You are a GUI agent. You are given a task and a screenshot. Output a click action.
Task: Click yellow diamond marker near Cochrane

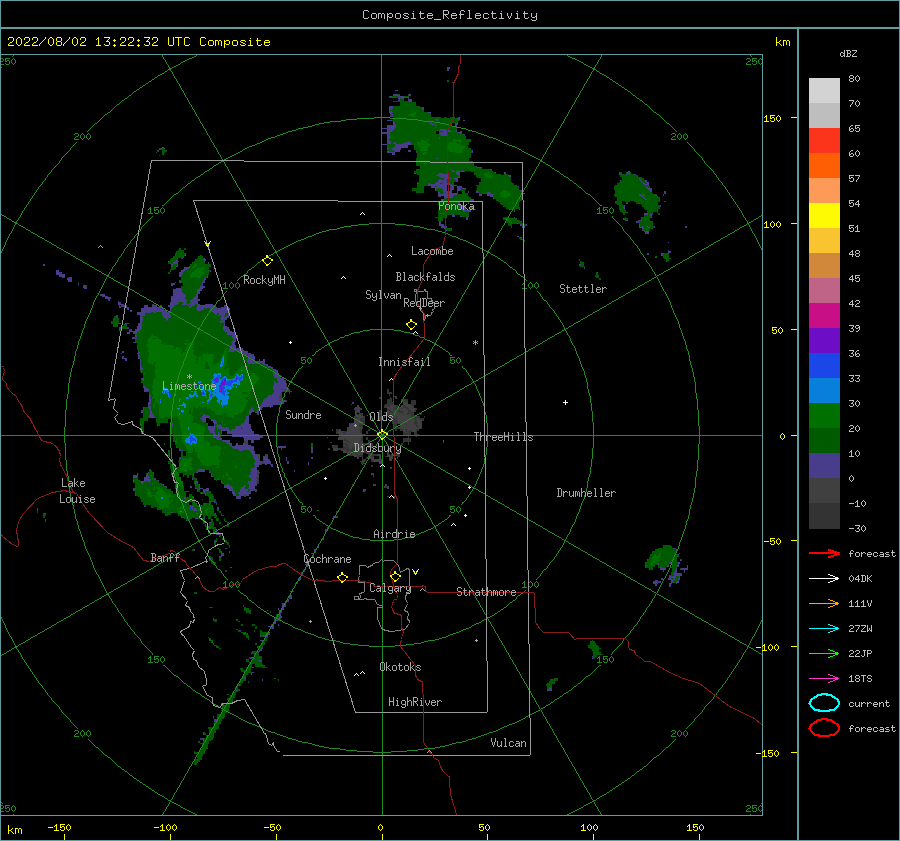tap(342, 578)
